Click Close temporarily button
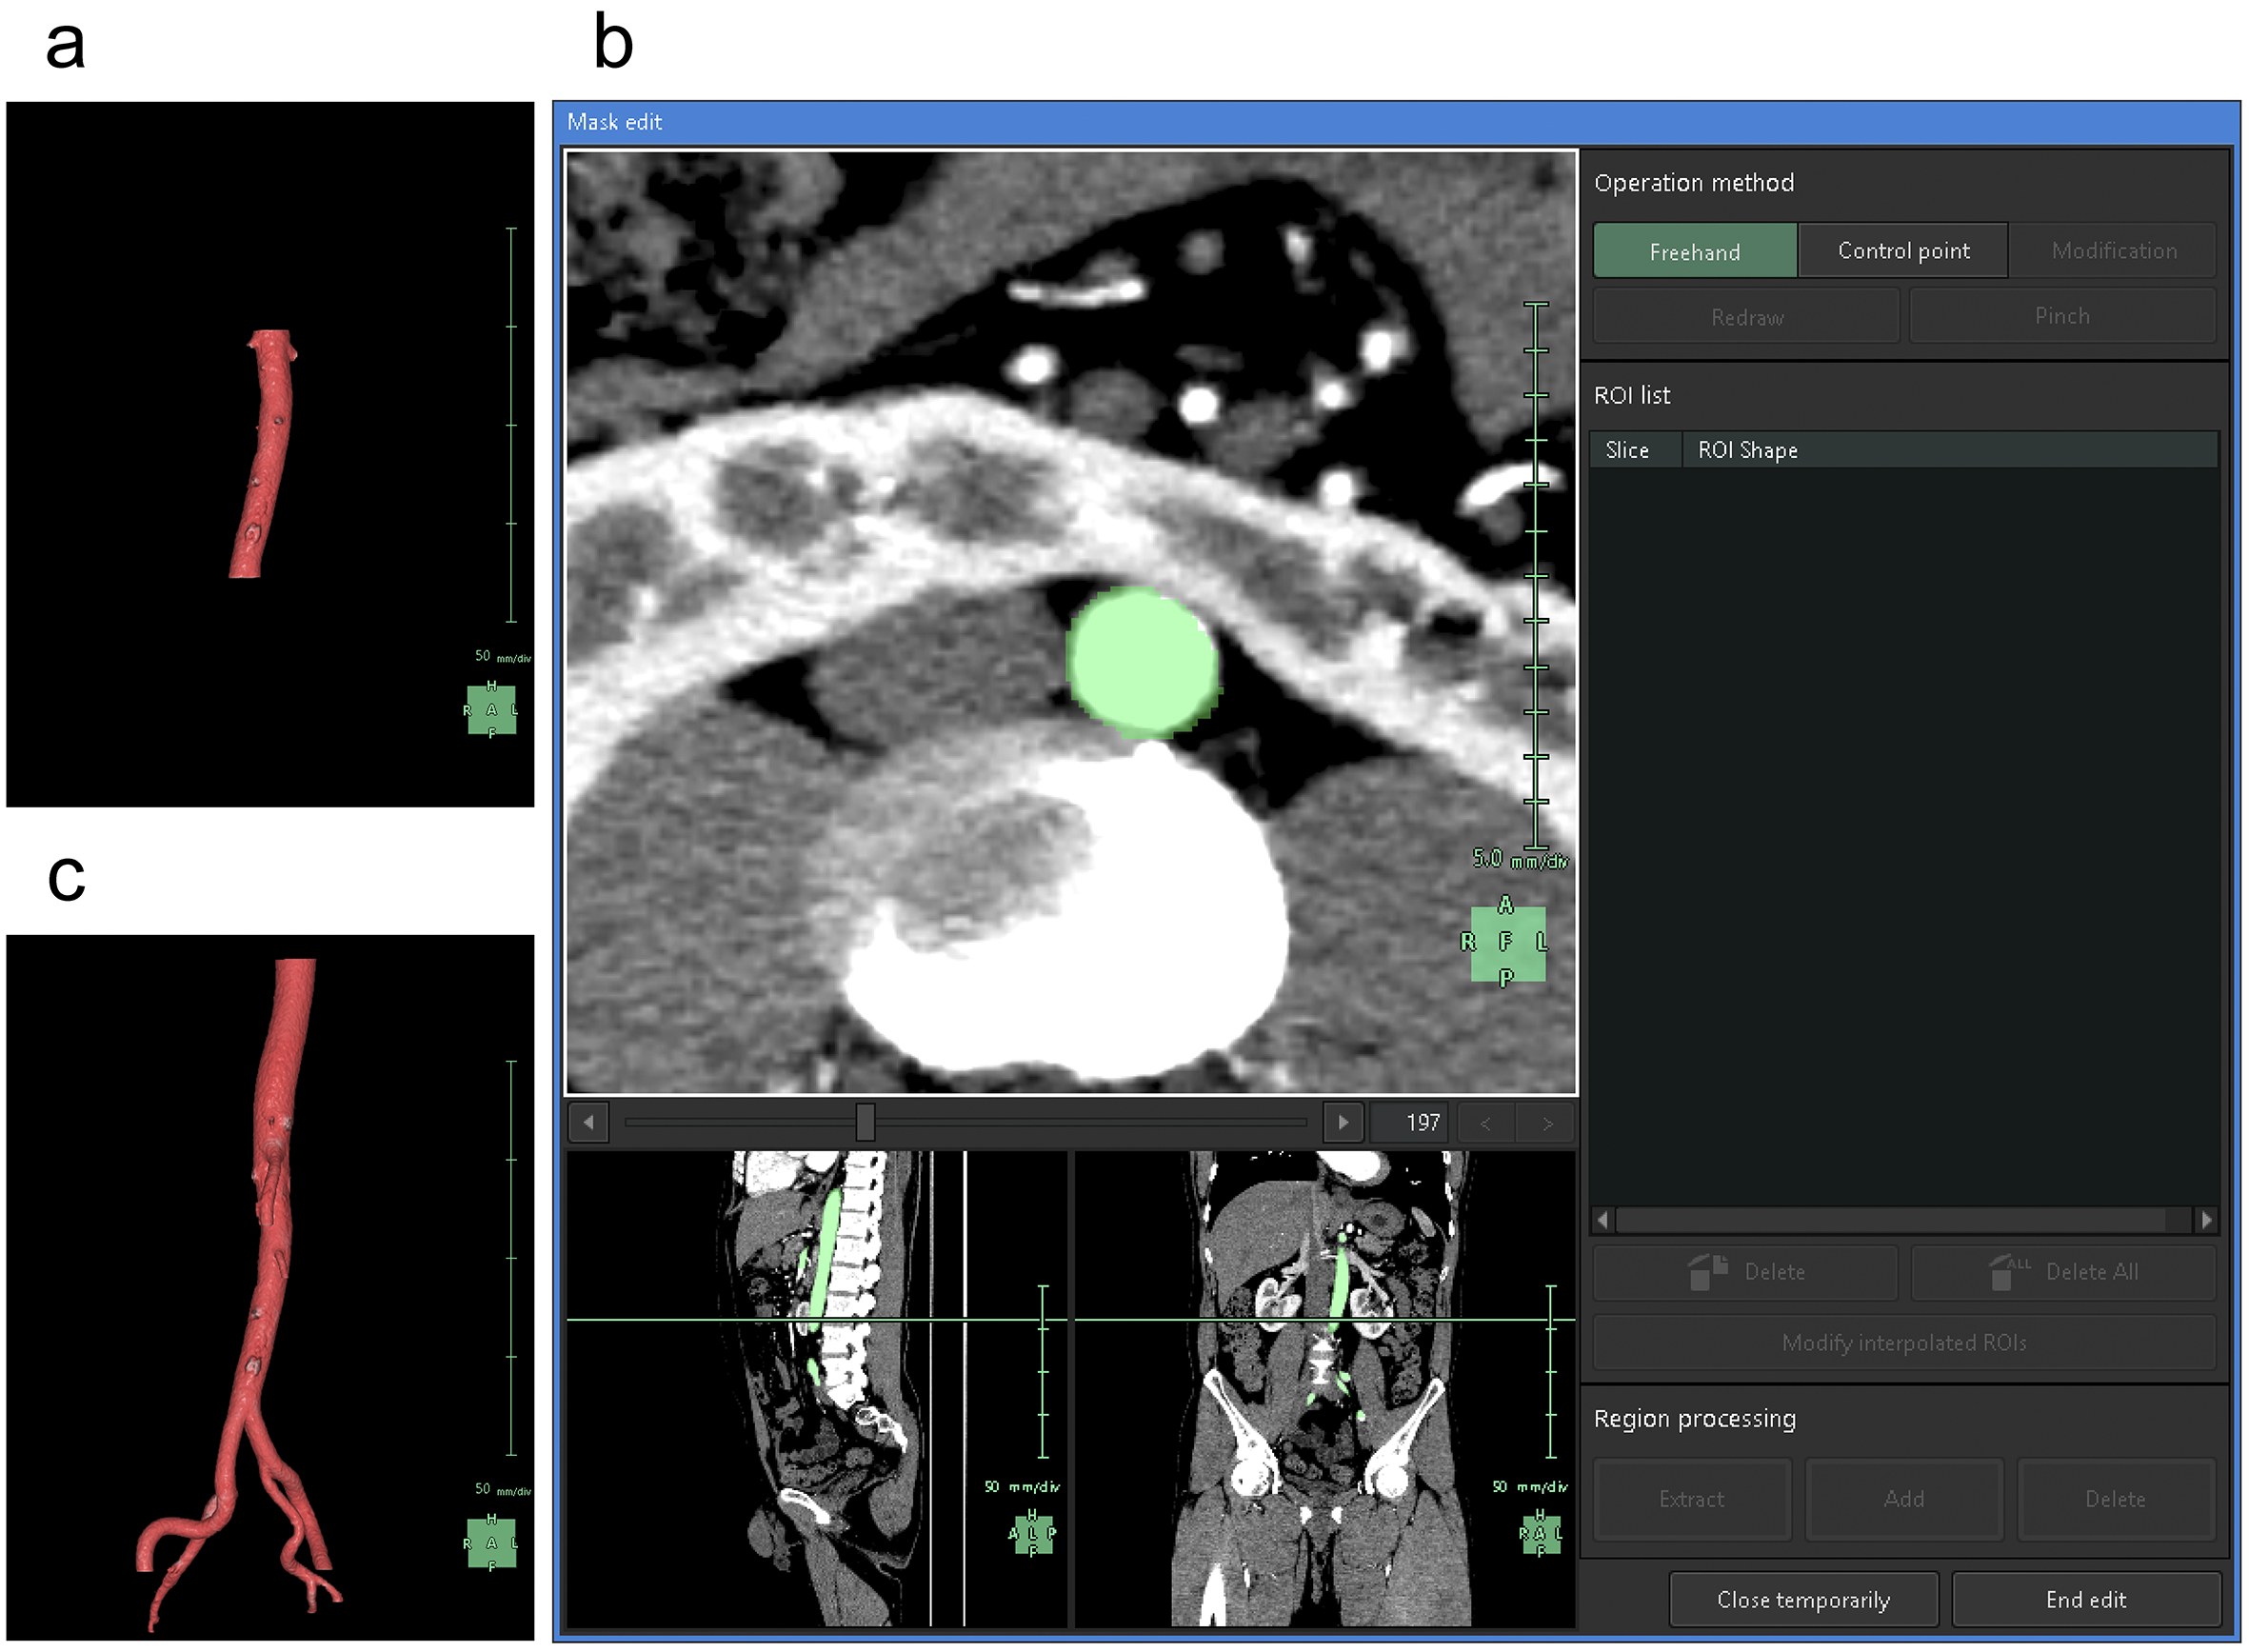This screenshot has height=1652, width=2249. [1803, 1600]
